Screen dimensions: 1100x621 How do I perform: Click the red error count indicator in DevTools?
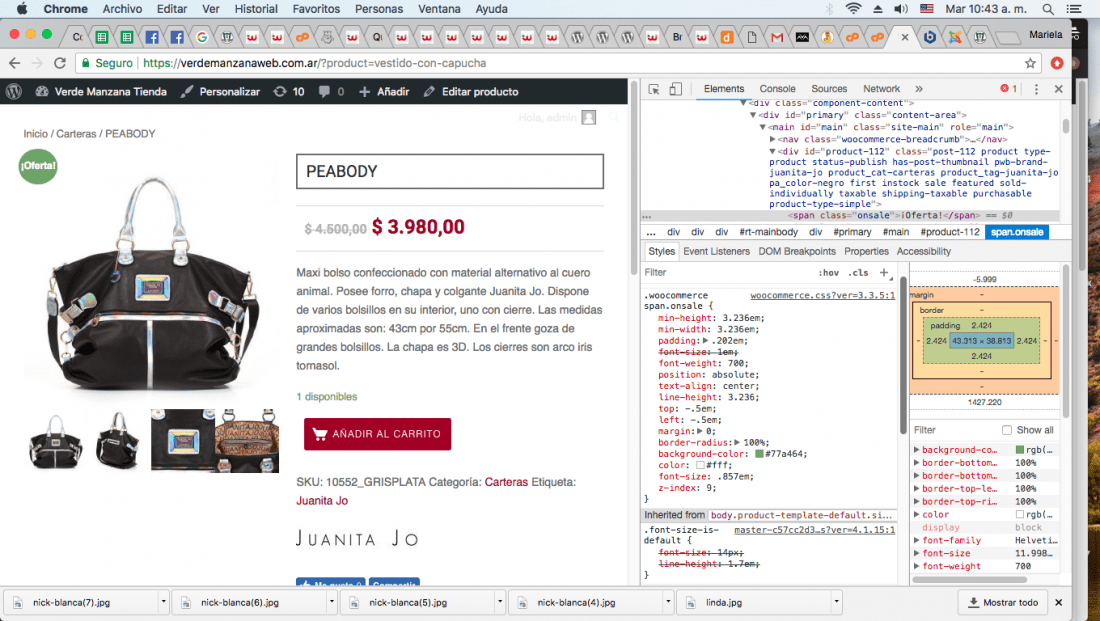click(x=1008, y=88)
